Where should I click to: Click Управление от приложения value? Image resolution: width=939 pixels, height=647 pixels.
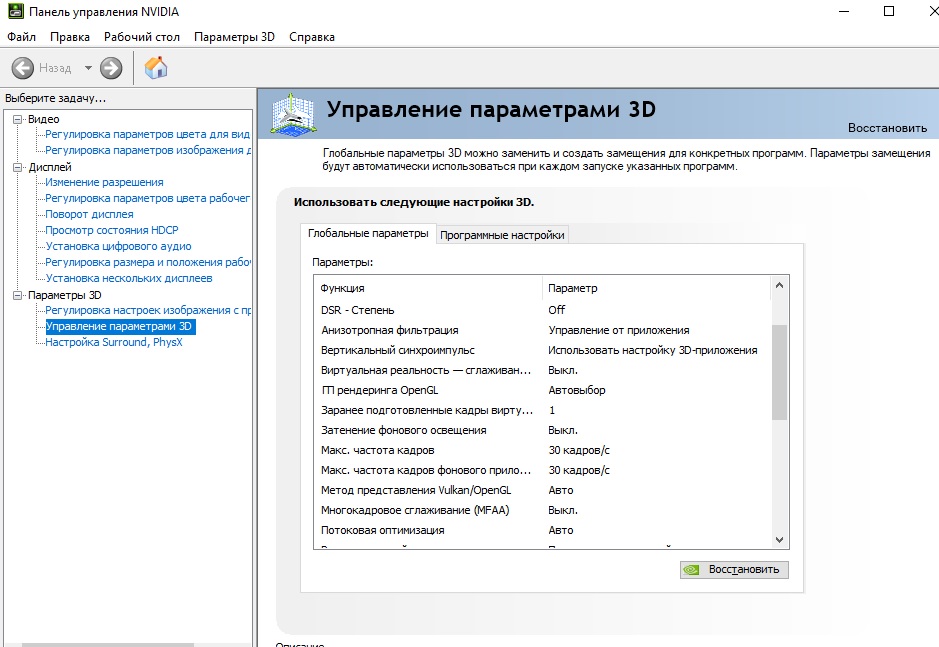coord(619,330)
